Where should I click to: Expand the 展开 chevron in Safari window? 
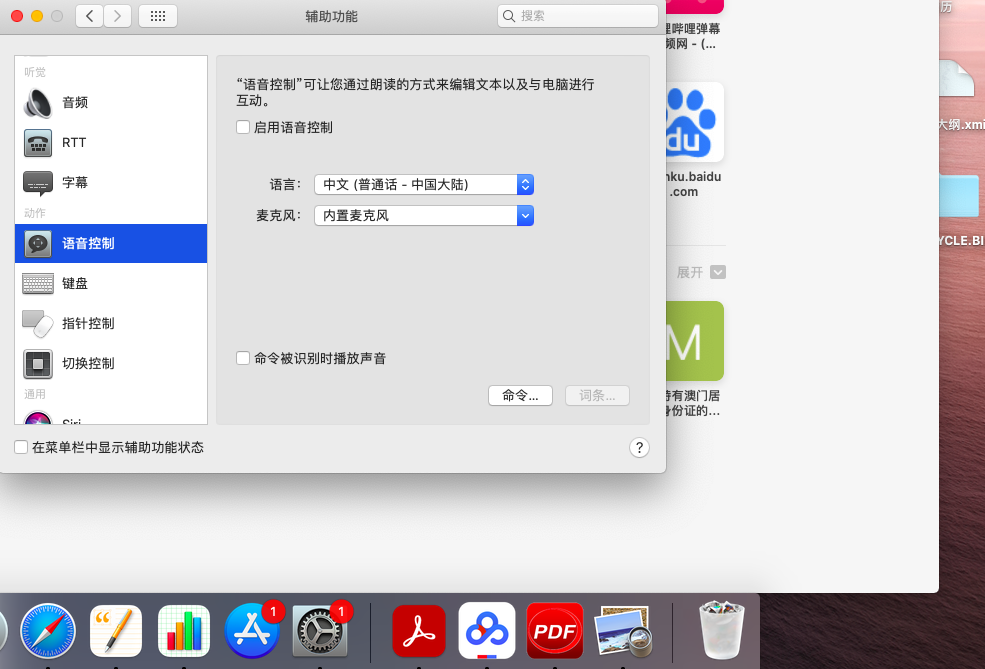pyautogui.click(x=718, y=272)
